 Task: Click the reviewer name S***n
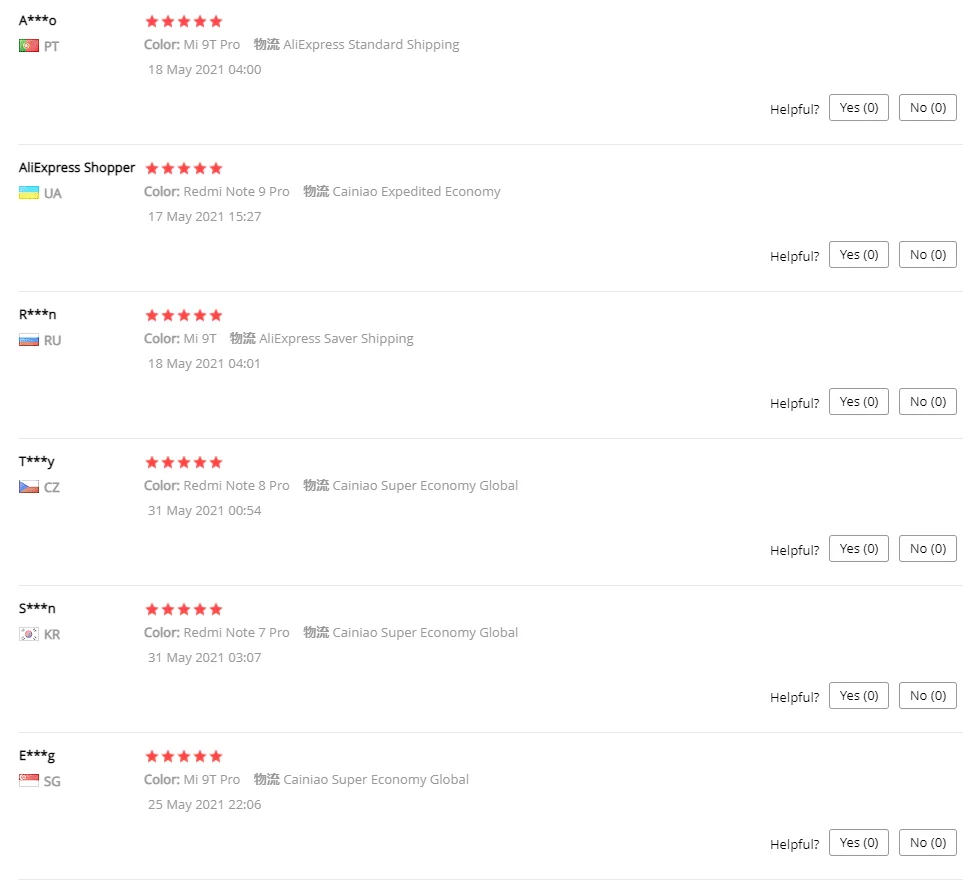pos(38,609)
